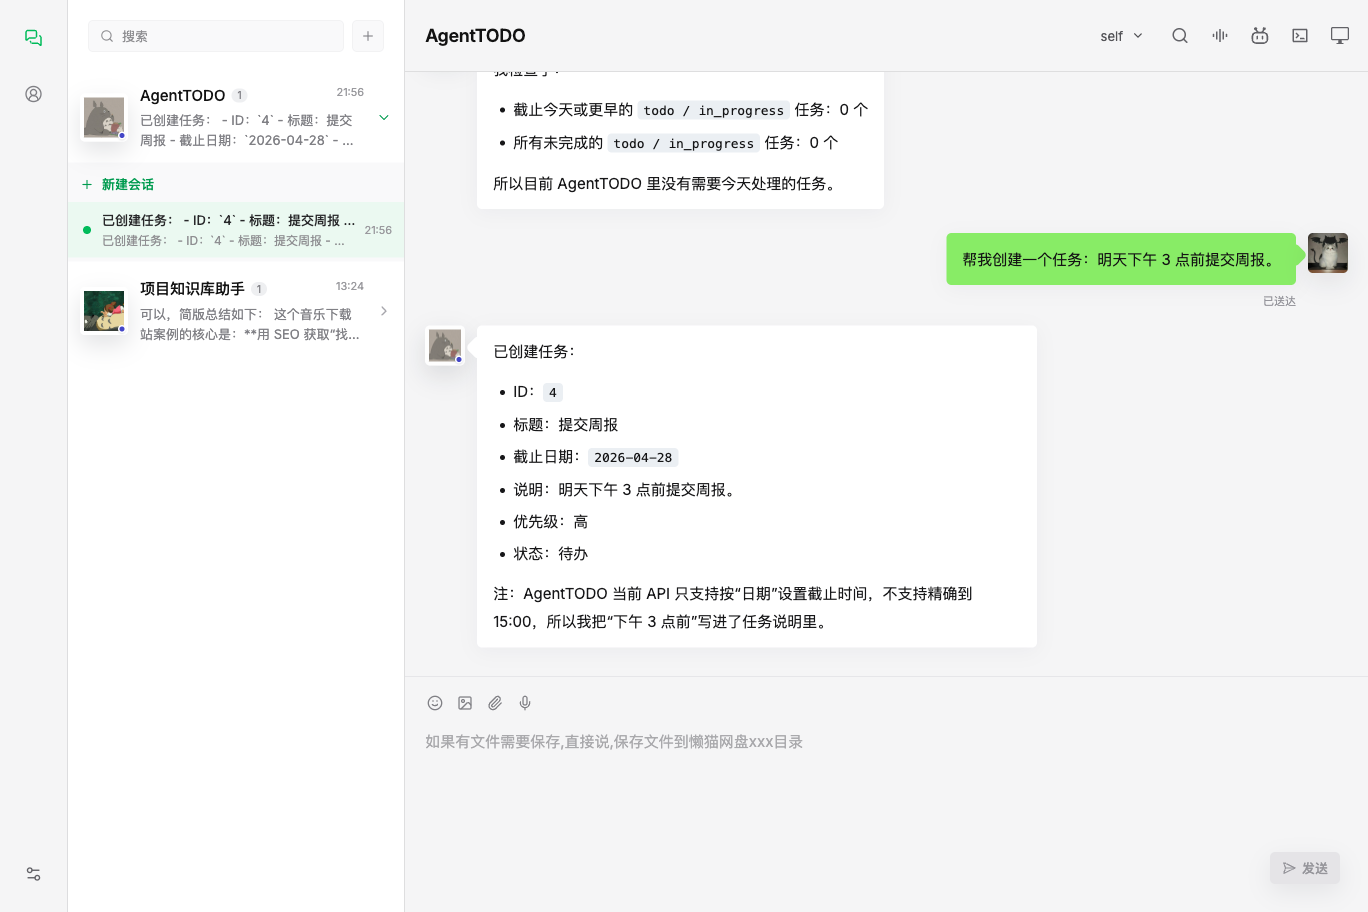Open the AgentTODO chat list item
Image resolution: width=1368 pixels, height=912 pixels.
pyautogui.click(x=236, y=117)
